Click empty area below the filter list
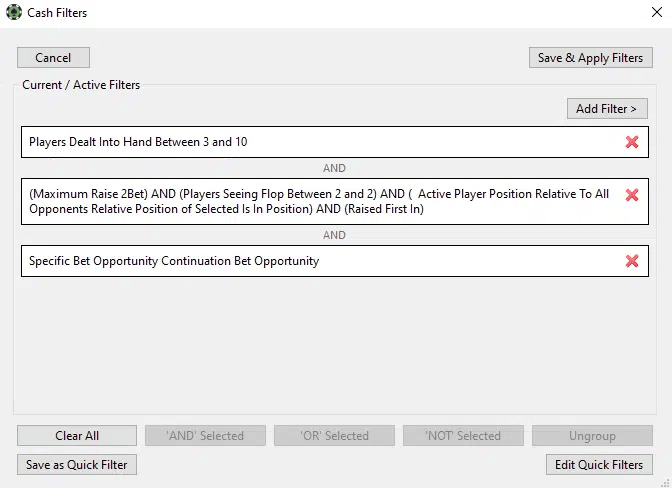Screen dimensions: 672x488 pos(335,345)
